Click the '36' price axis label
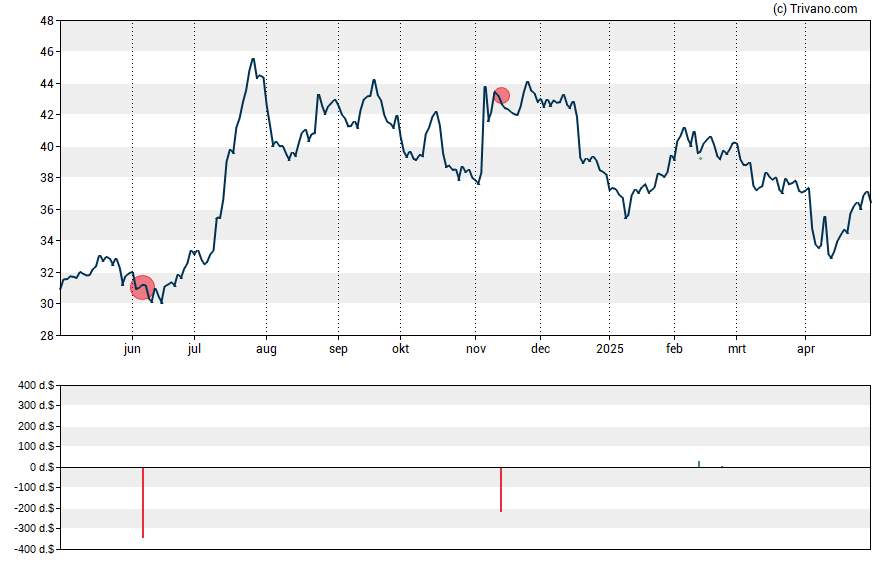This screenshot has height=565, width=888. (47, 209)
